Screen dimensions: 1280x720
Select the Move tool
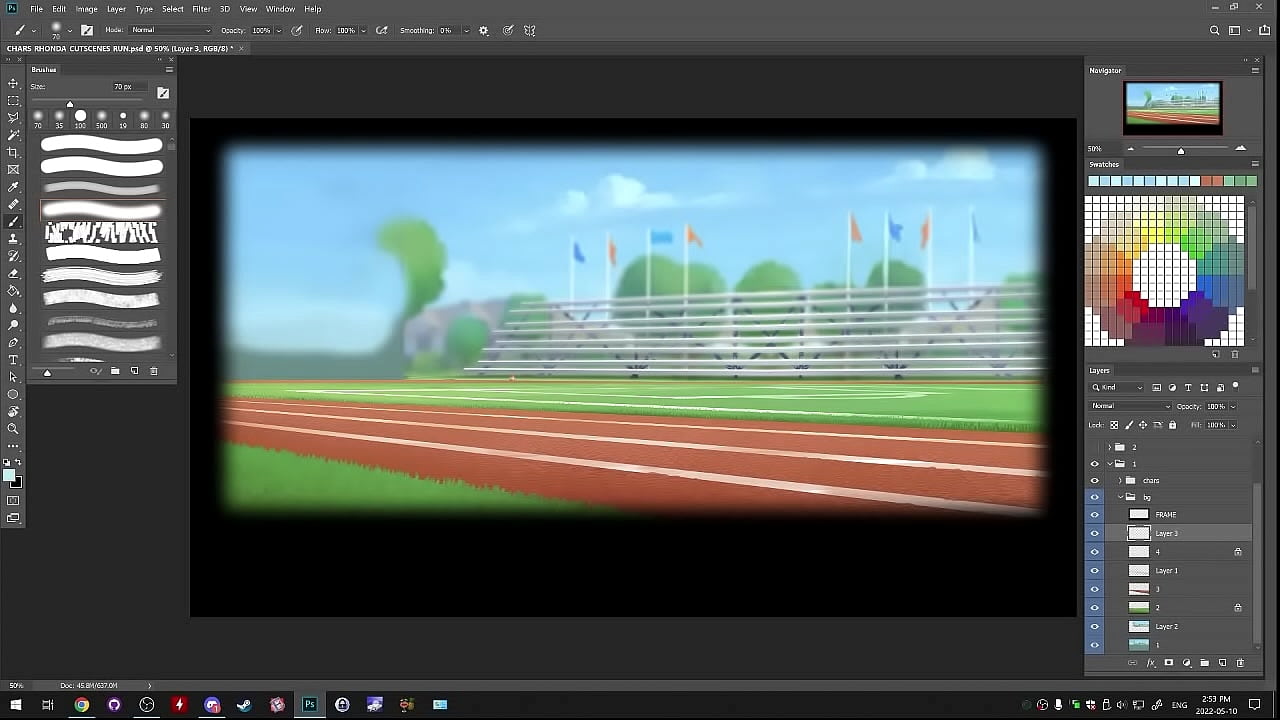pyautogui.click(x=13, y=83)
